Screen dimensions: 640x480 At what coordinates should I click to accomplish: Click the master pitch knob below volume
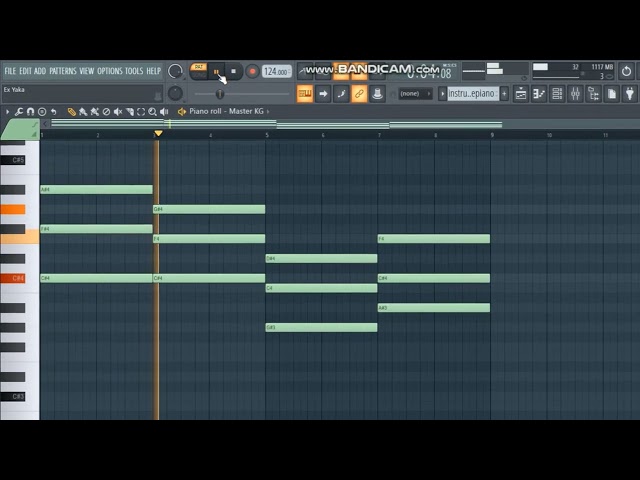pos(175,93)
